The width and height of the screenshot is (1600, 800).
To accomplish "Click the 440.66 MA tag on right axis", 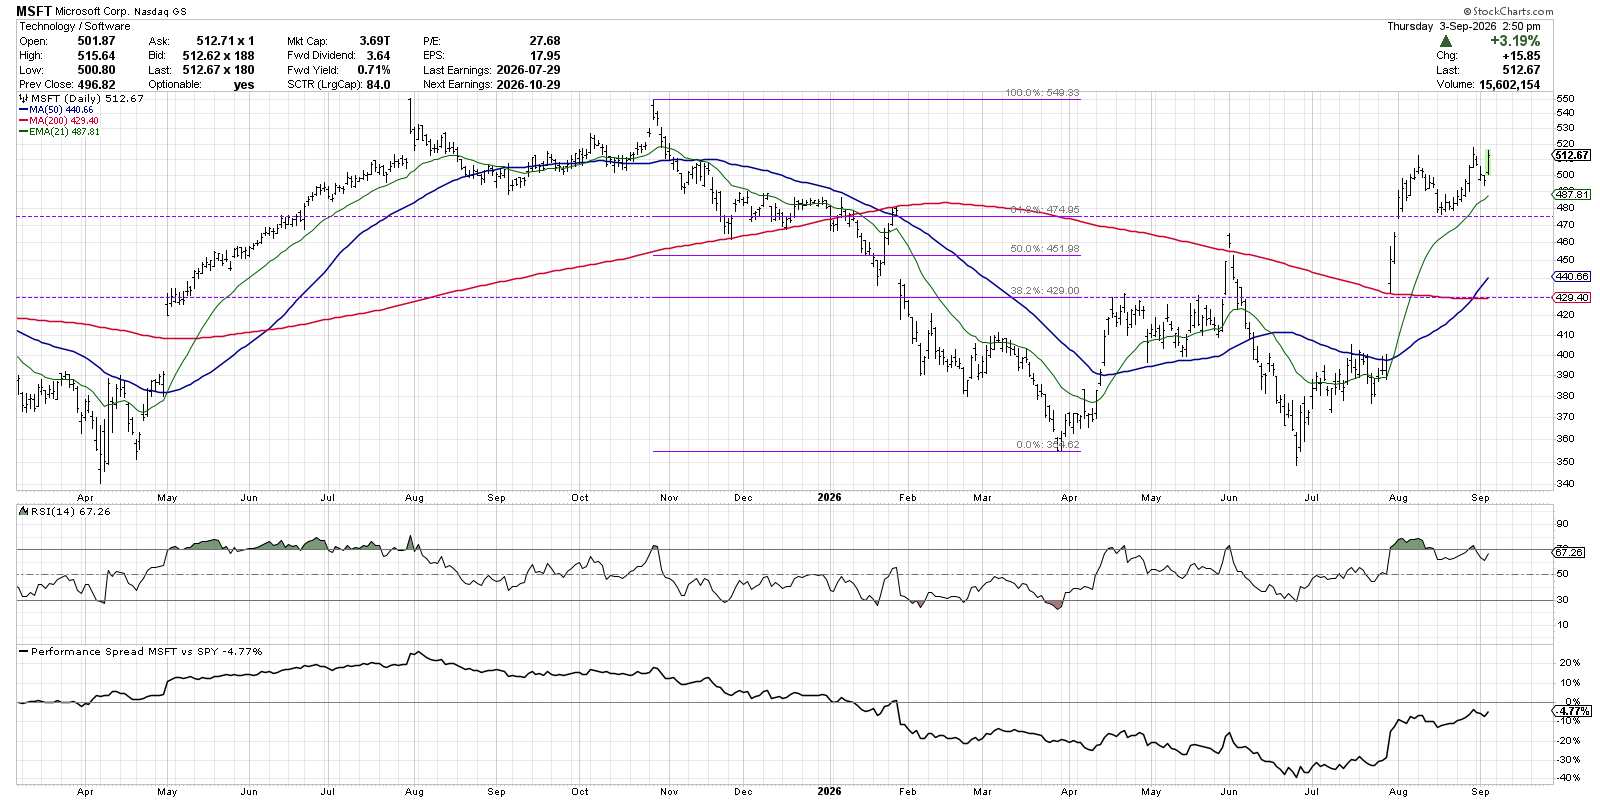I will click(1572, 276).
